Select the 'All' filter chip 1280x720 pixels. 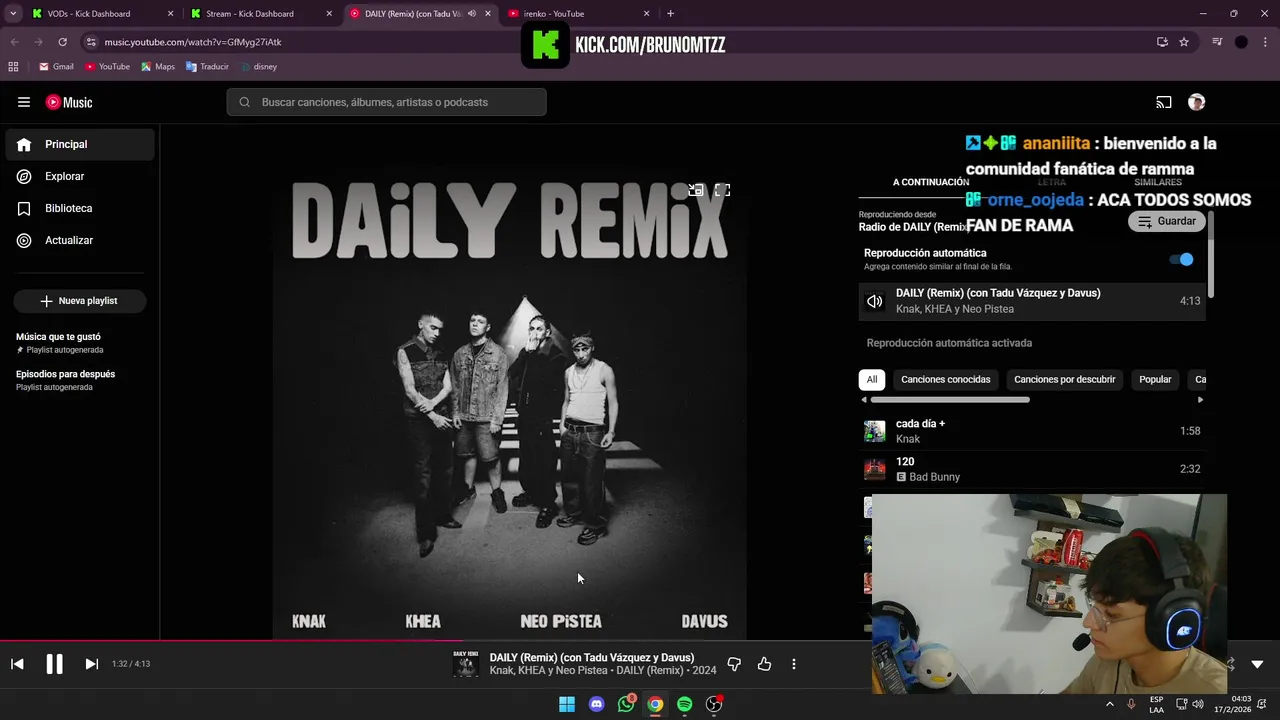tap(872, 379)
